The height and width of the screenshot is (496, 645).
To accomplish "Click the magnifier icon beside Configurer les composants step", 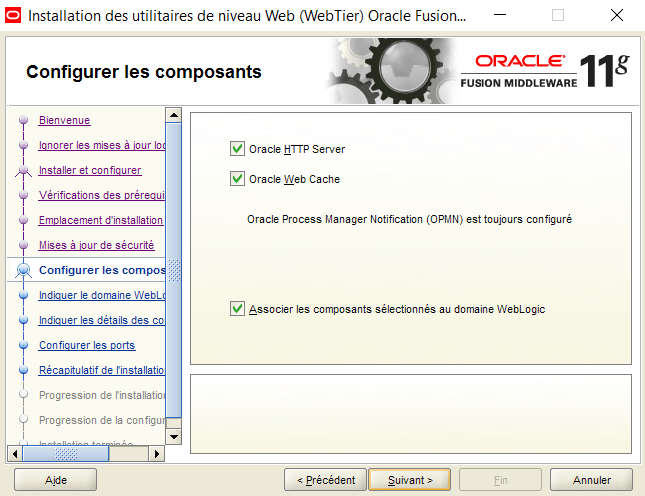I will (23, 270).
